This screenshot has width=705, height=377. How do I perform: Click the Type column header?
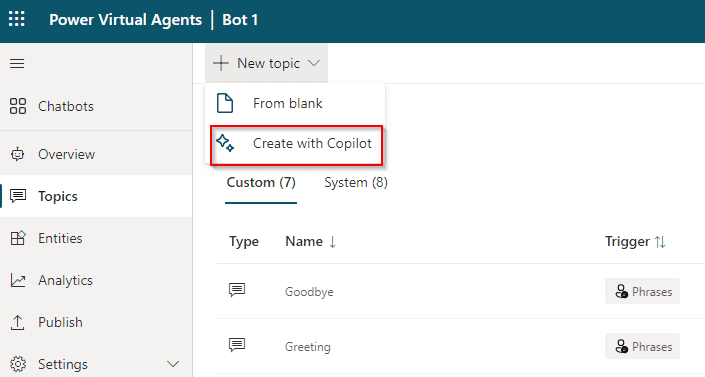click(244, 242)
